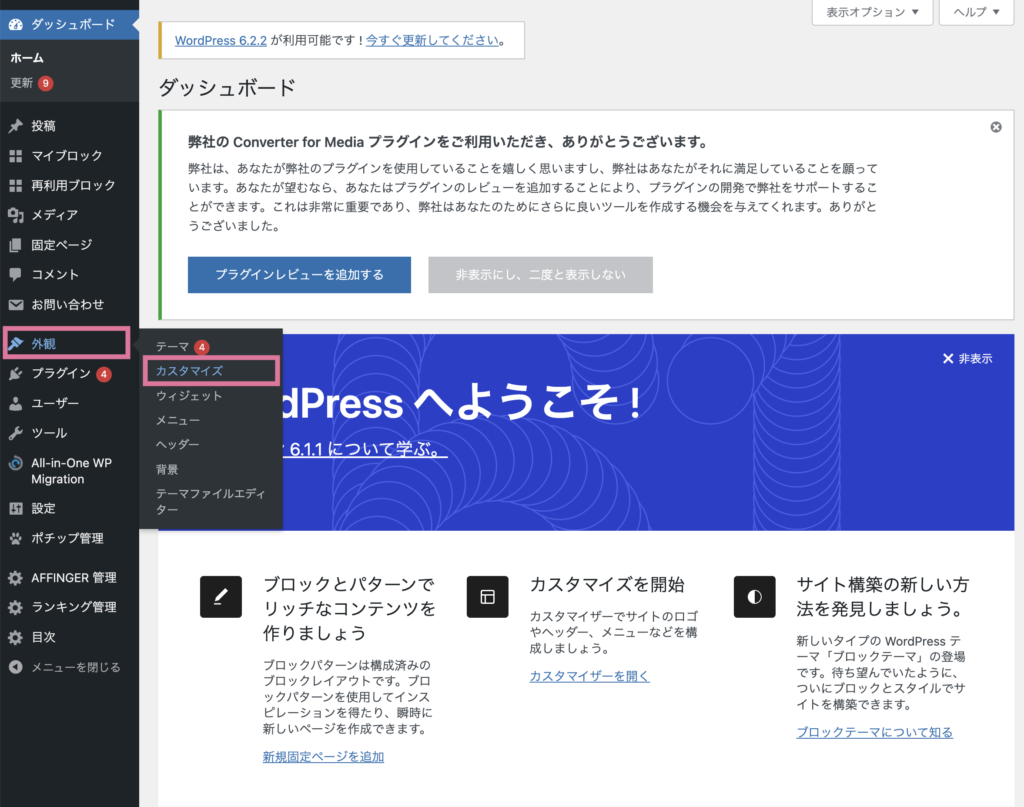
Task: Click the user icon beside ユーザー
Action: click(x=16, y=404)
